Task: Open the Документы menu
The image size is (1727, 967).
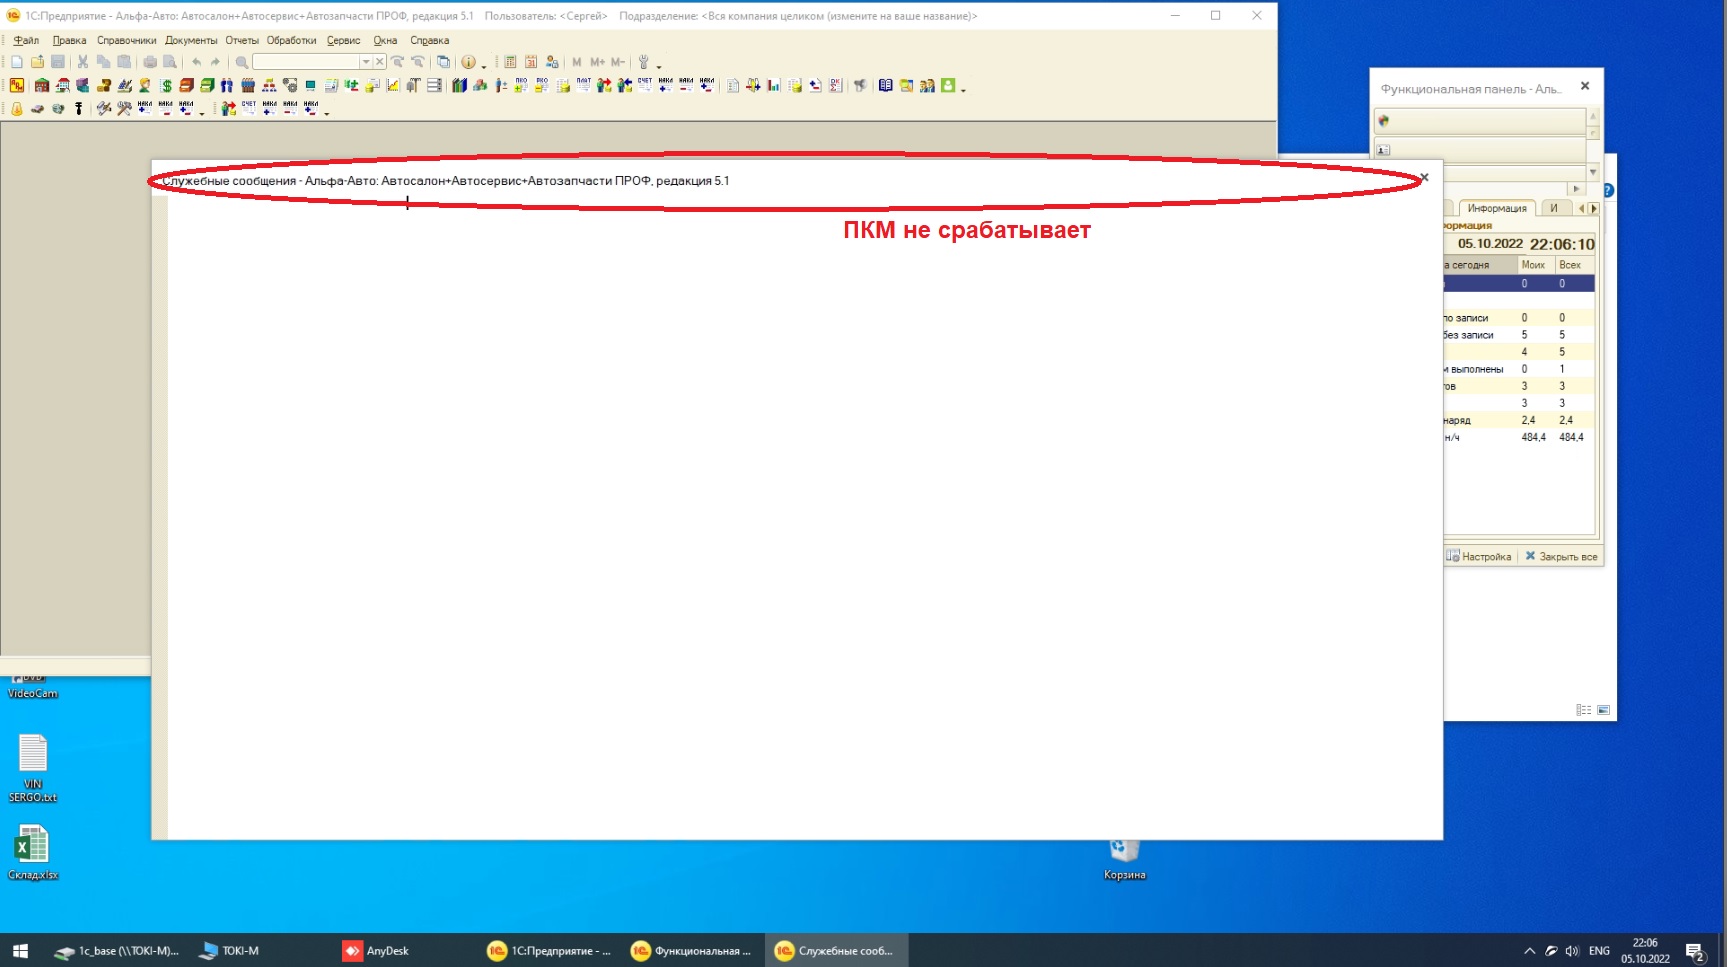Action: point(191,41)
